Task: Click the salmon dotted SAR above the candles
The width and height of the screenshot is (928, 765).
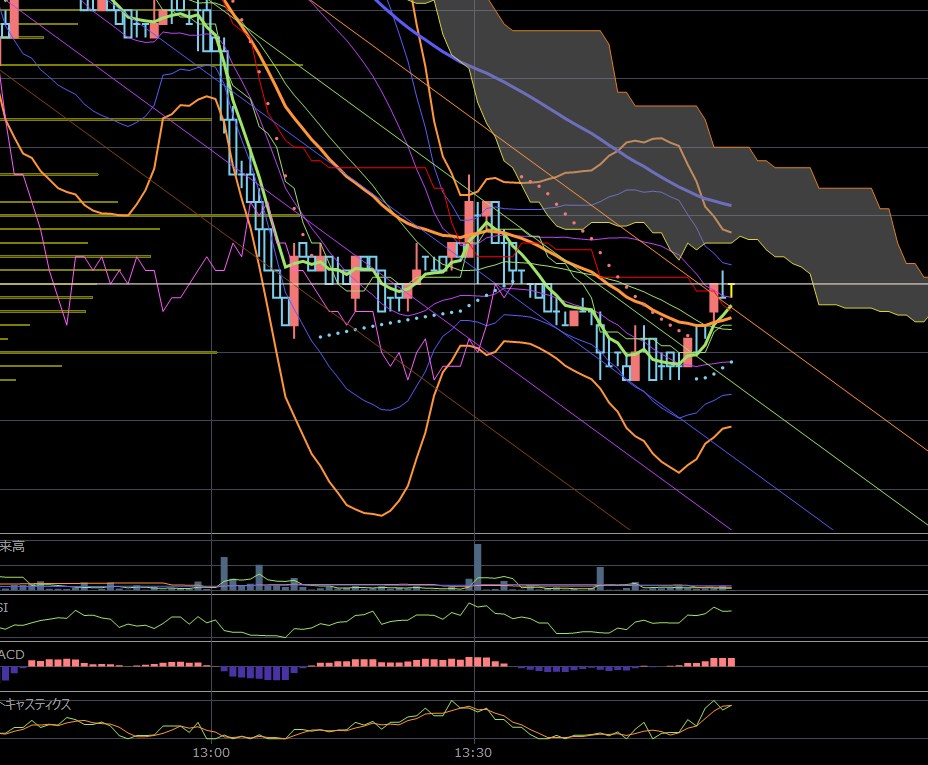Action: [x=560, y=206]
